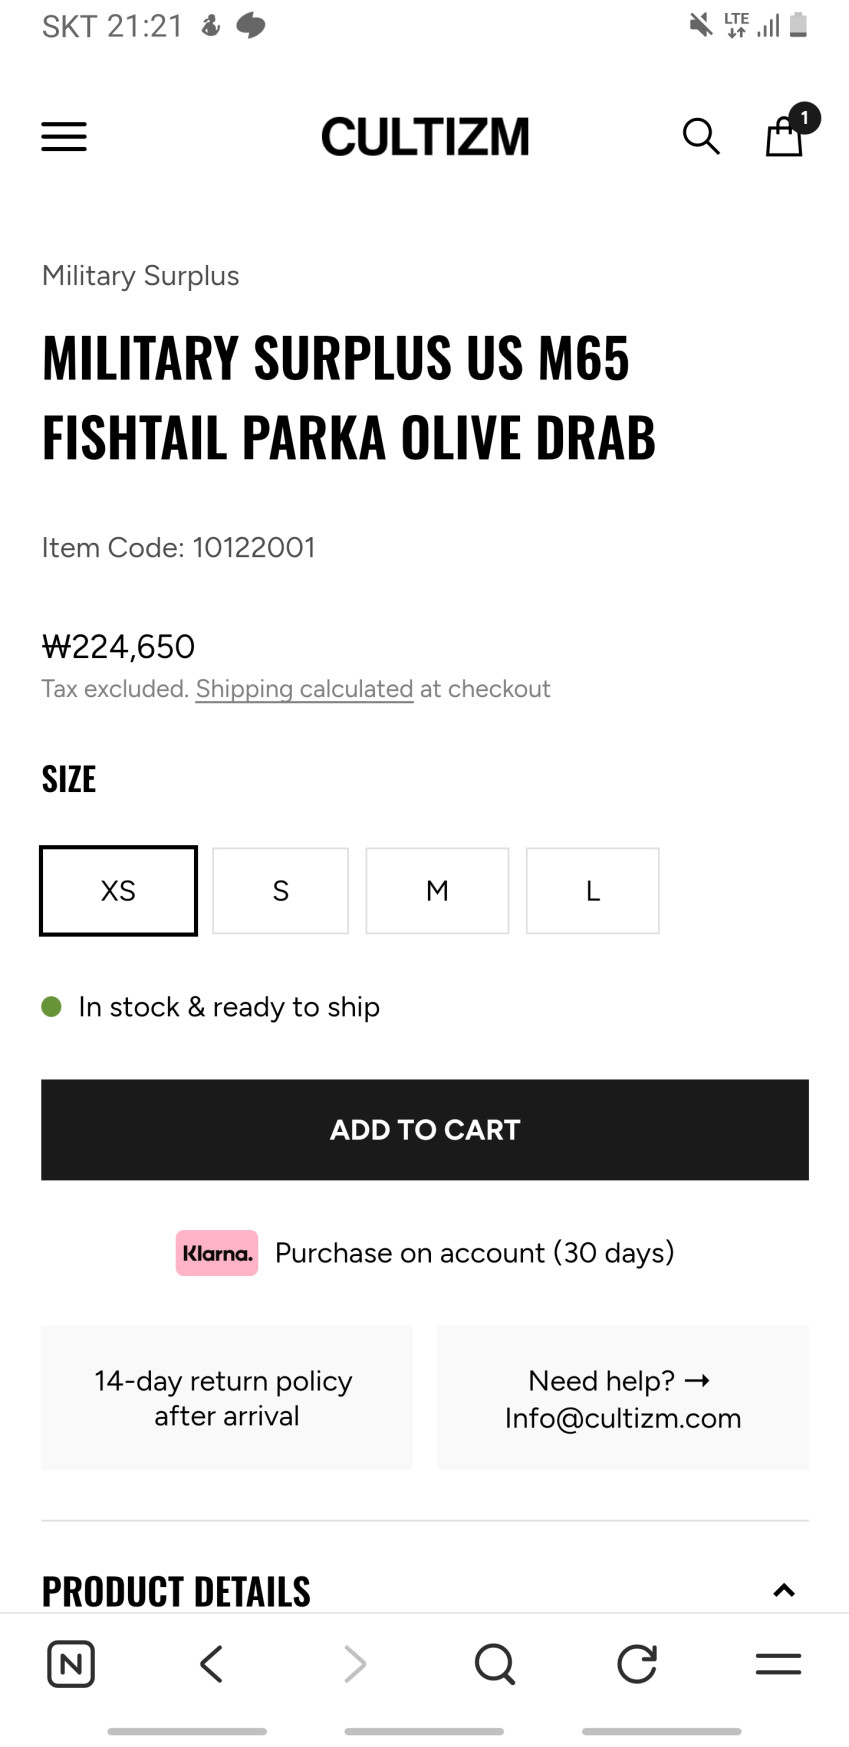The image size is (849, 1747).
Task: Click the Military Surplus category link
Action: (141, 276)
